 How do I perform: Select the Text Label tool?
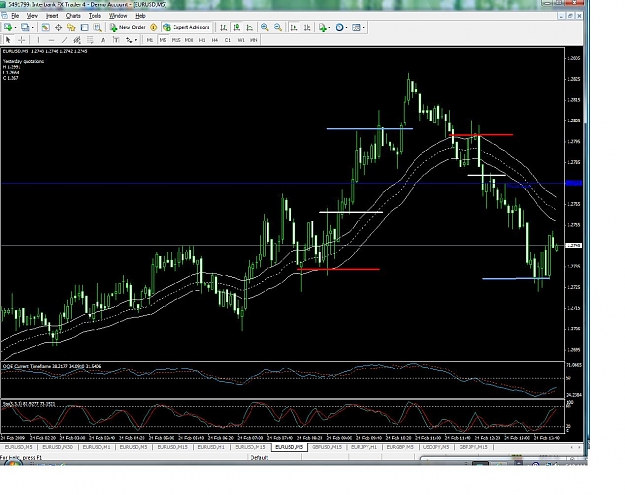pos(116,40)
